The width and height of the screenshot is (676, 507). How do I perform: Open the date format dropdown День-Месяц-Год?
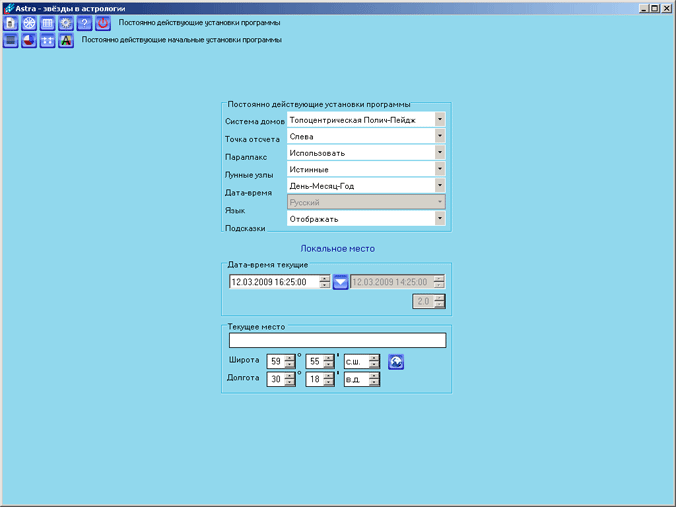point(366,185)
